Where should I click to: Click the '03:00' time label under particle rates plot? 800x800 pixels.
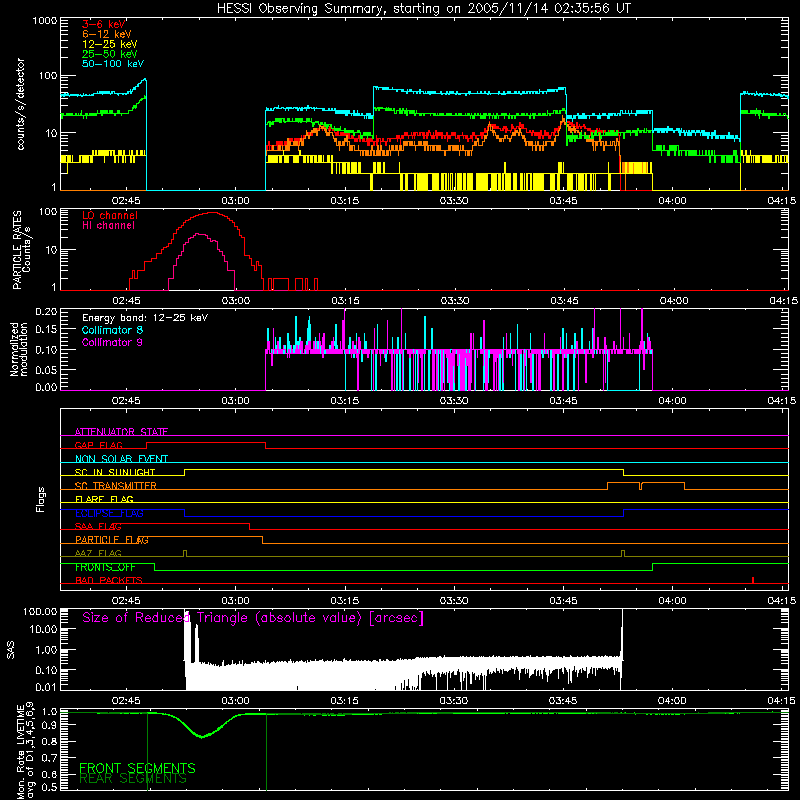236,301
